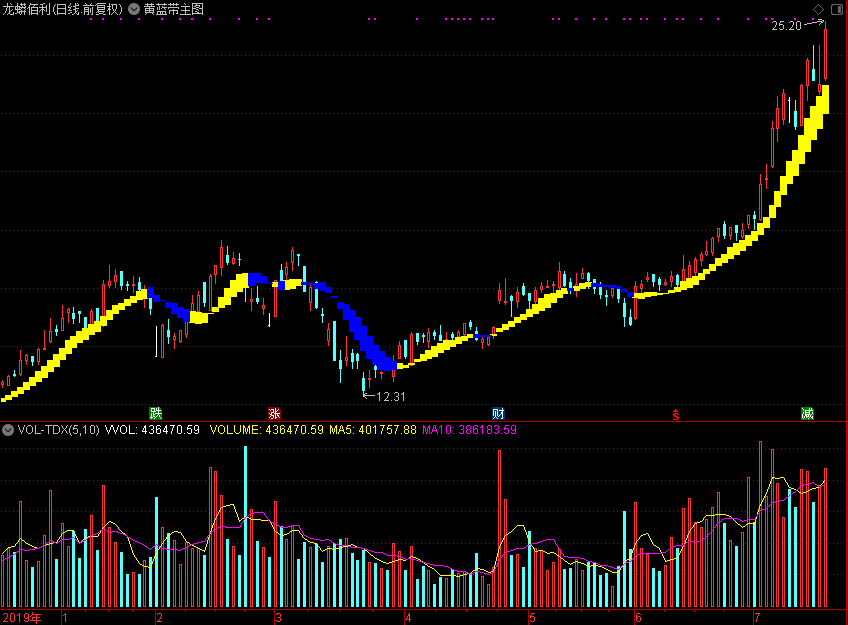The image size is (848, 625).
Task: Click the 黄蓝带主图 indicator name
Action: pyautogui.click(x=174, y=9)
